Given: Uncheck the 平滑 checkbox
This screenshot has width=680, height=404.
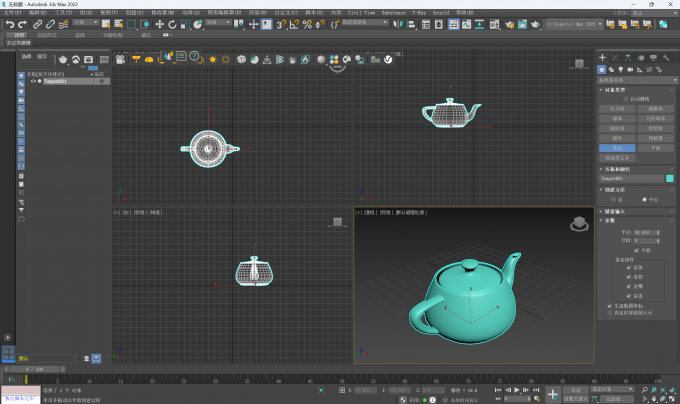Looking at the screenshot, I should [636, 251].
